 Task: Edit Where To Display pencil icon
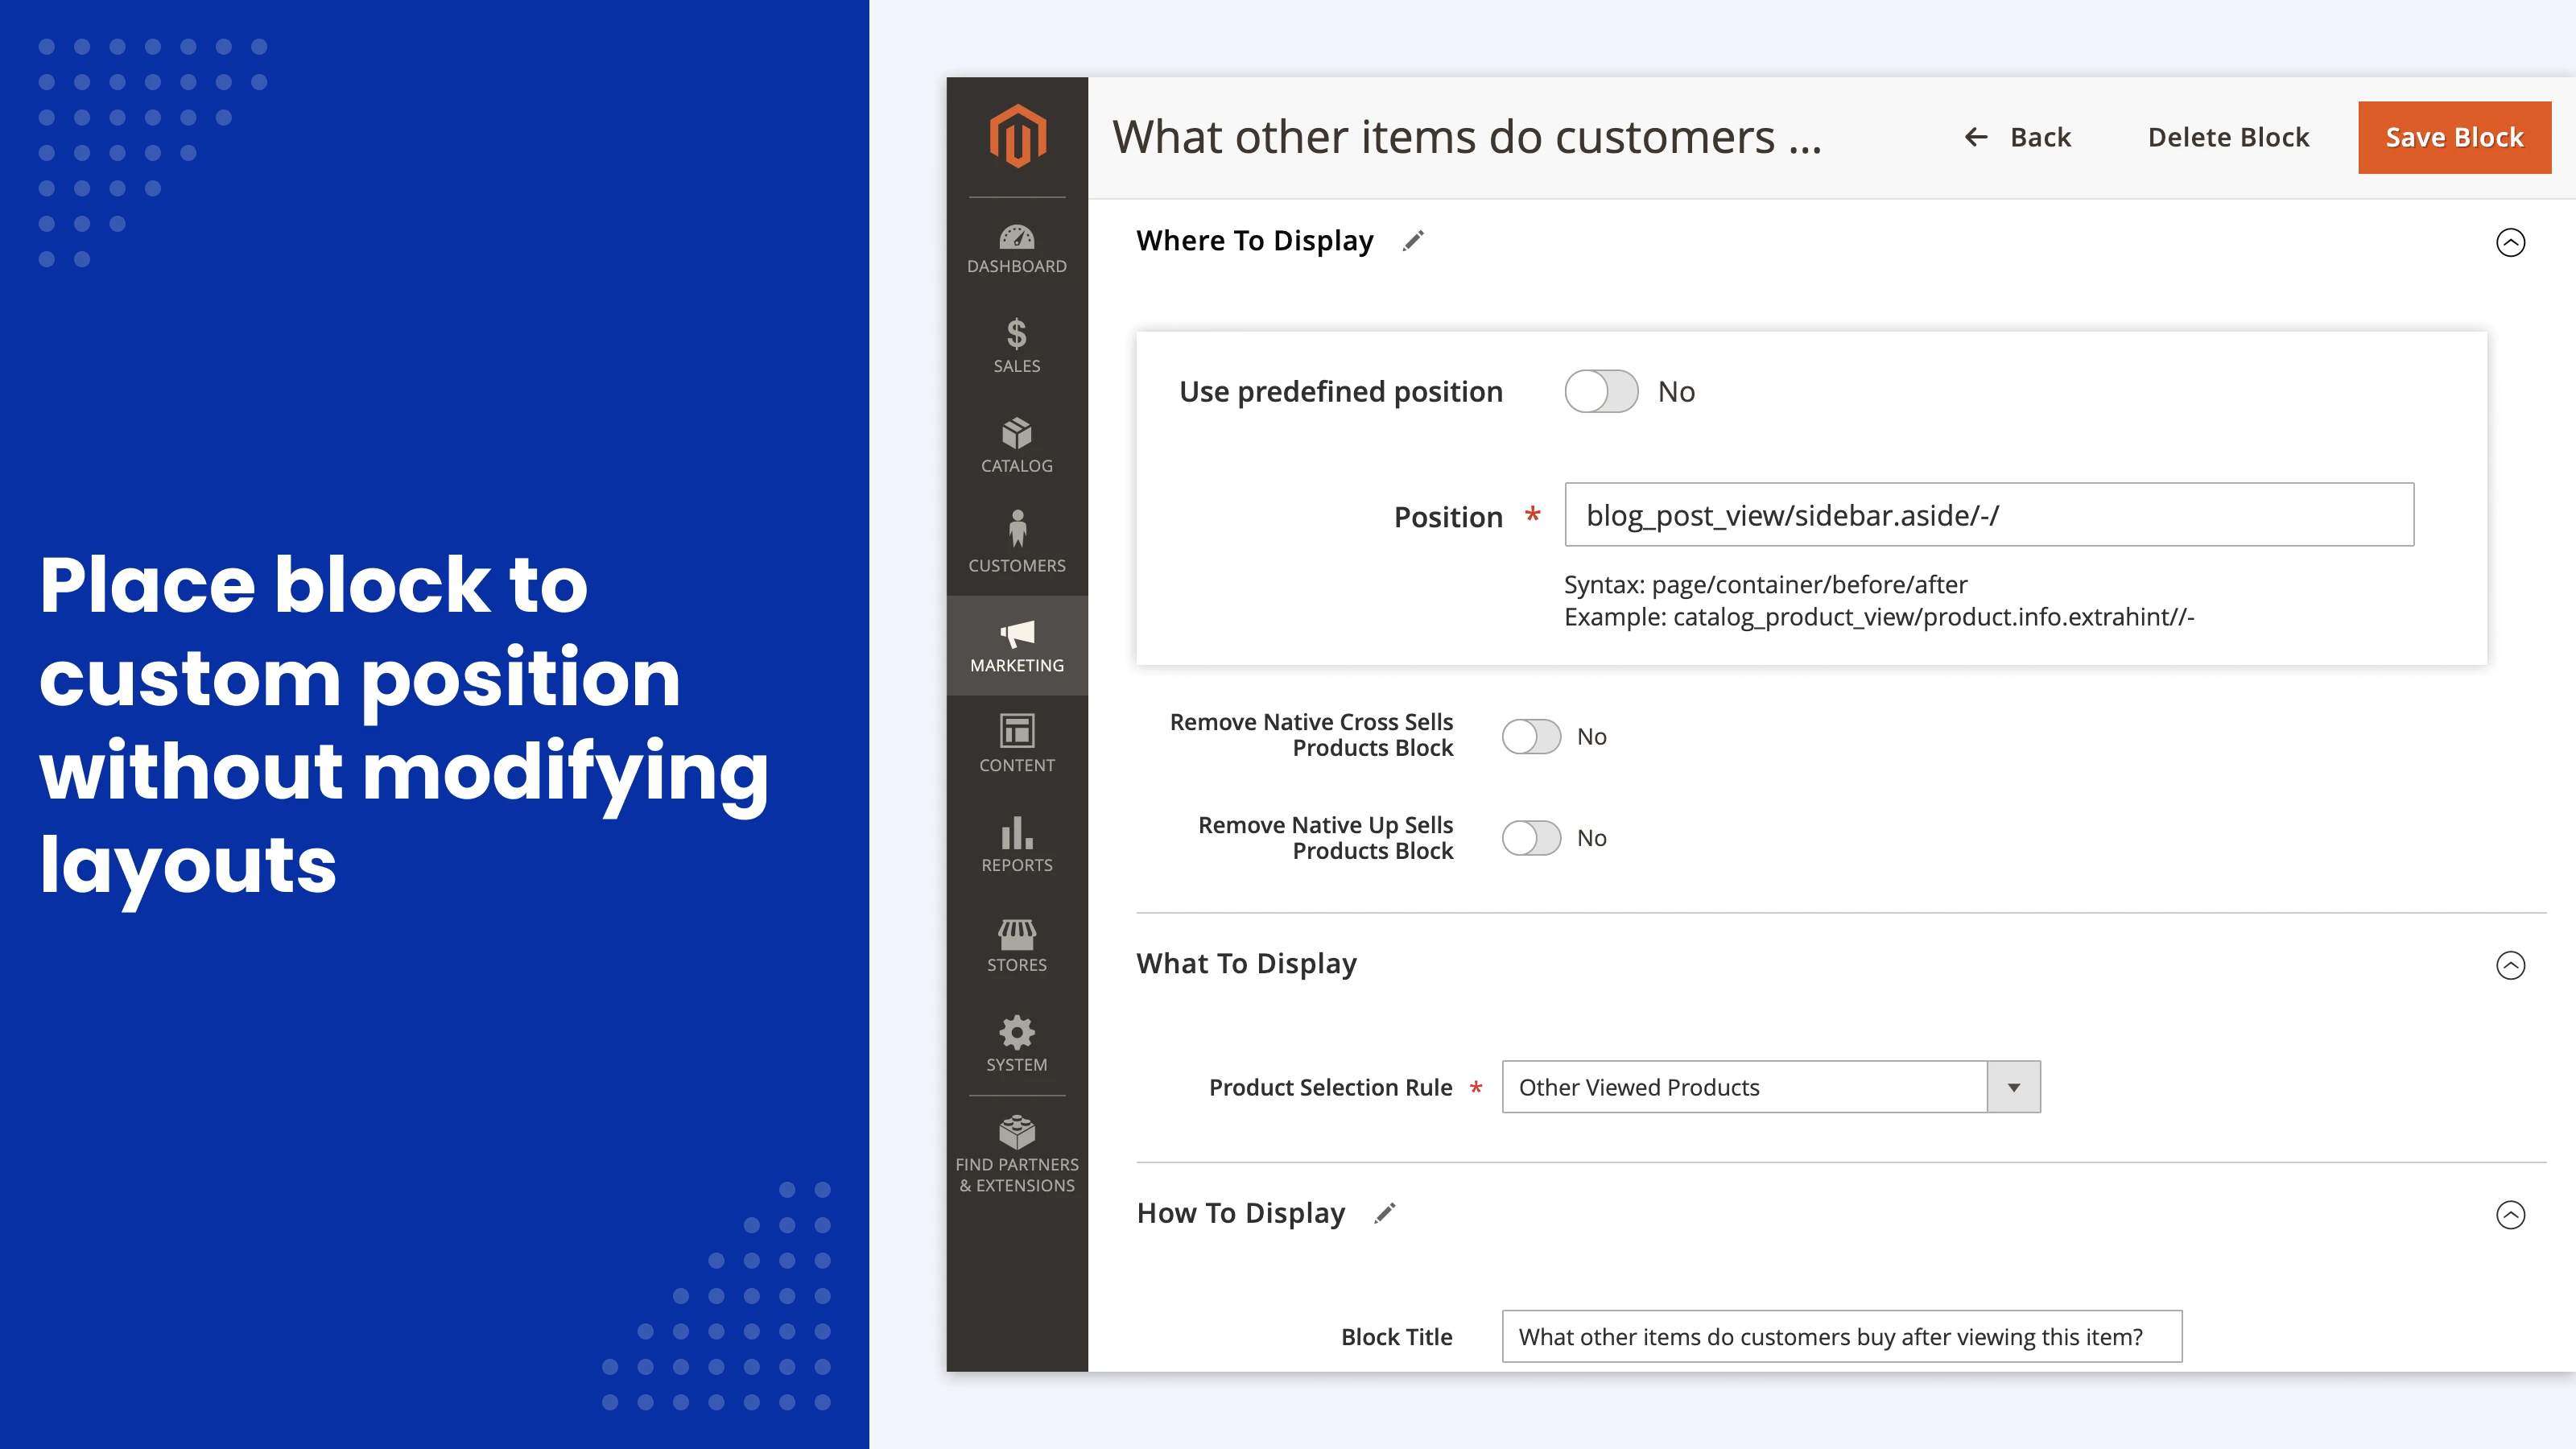1412,241
